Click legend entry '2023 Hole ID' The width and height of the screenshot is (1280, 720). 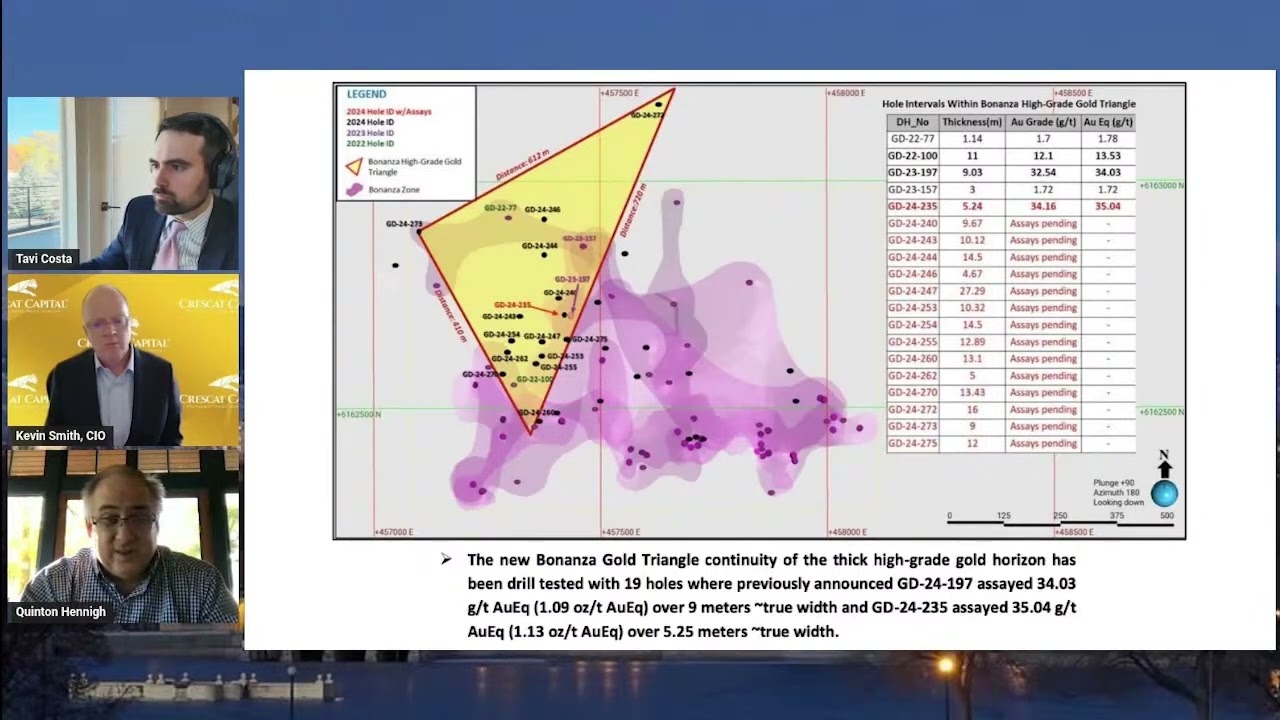[370, 133]
